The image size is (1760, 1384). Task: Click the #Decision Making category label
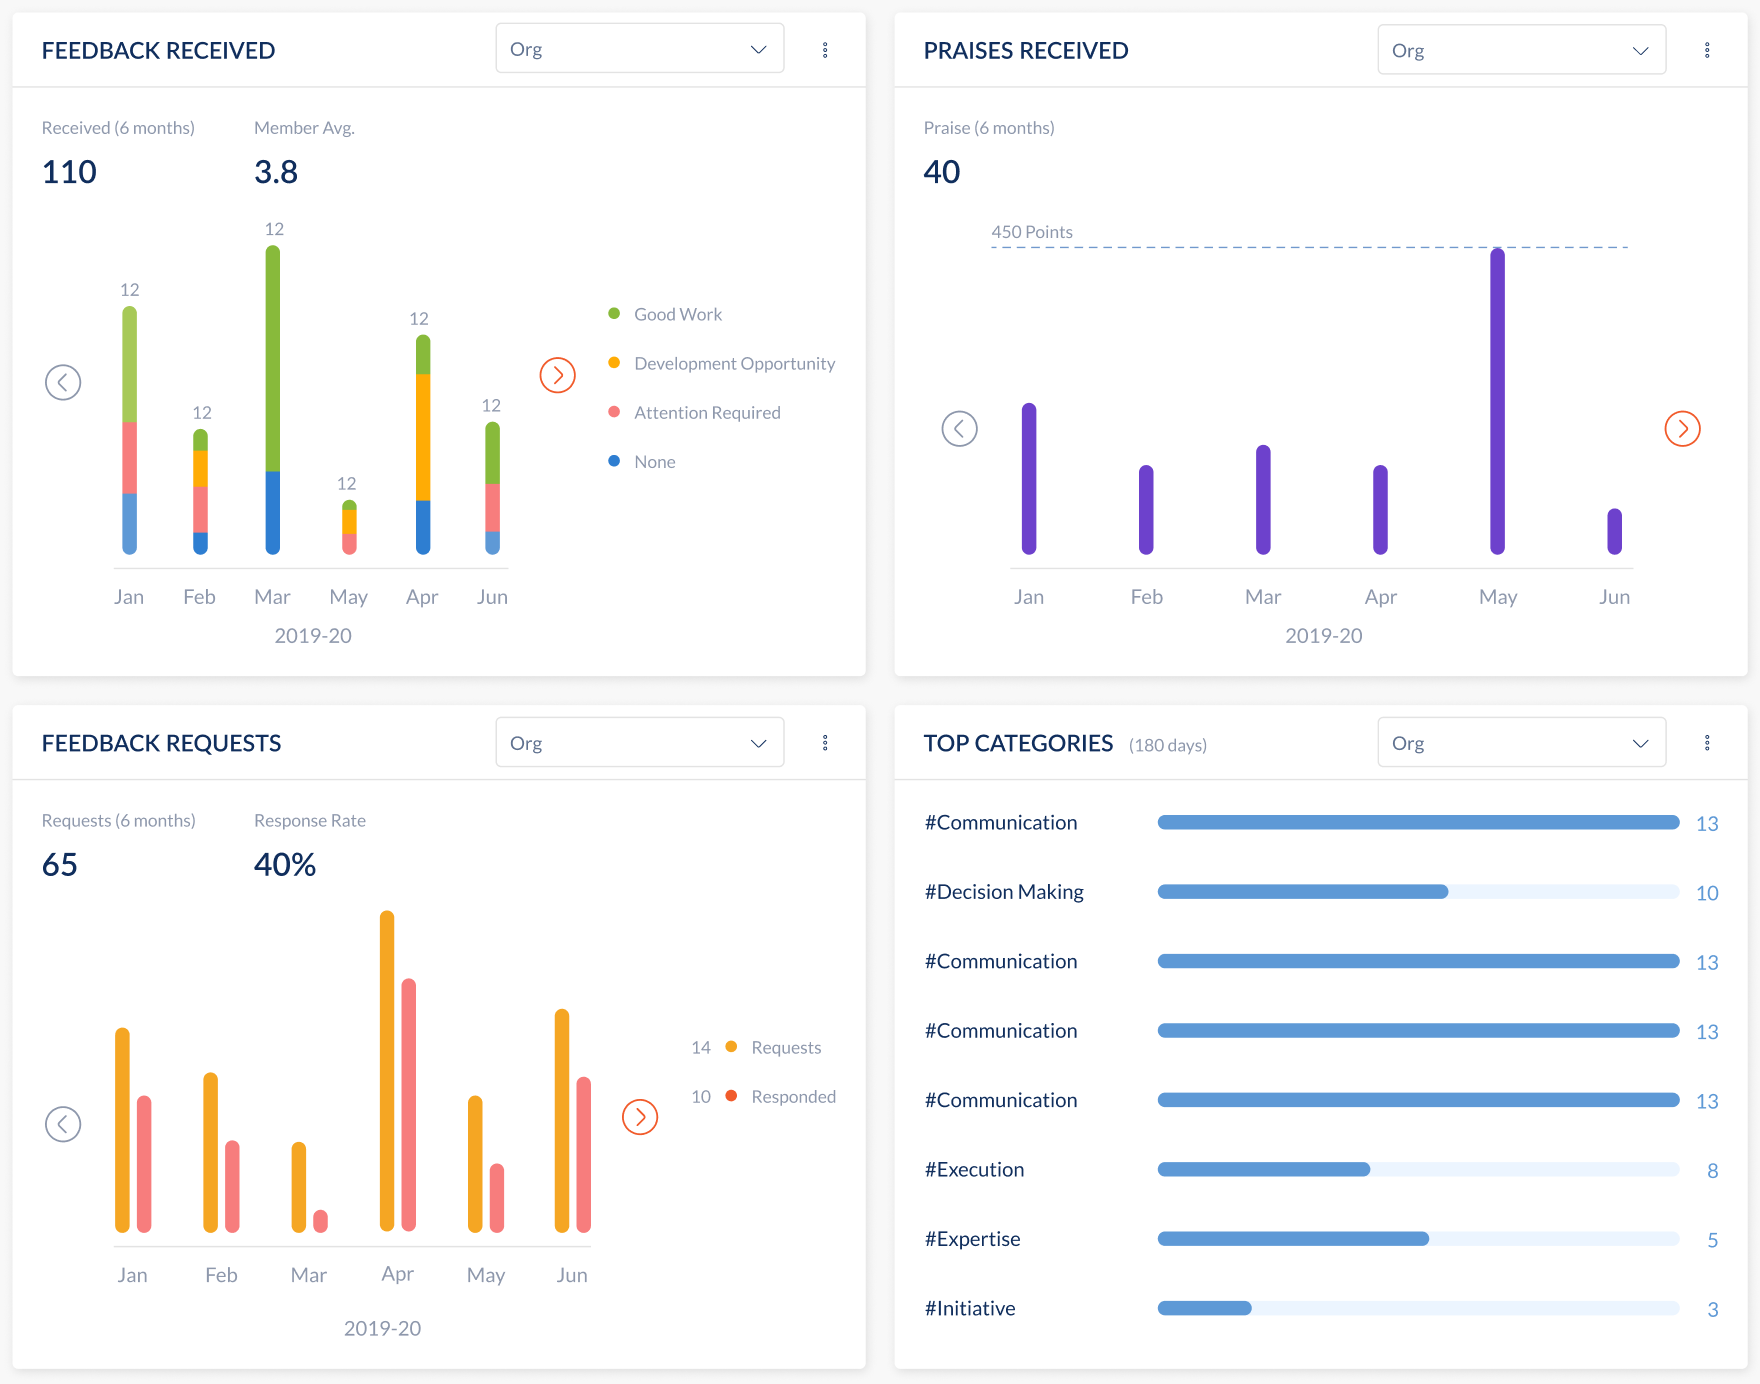1004,891
